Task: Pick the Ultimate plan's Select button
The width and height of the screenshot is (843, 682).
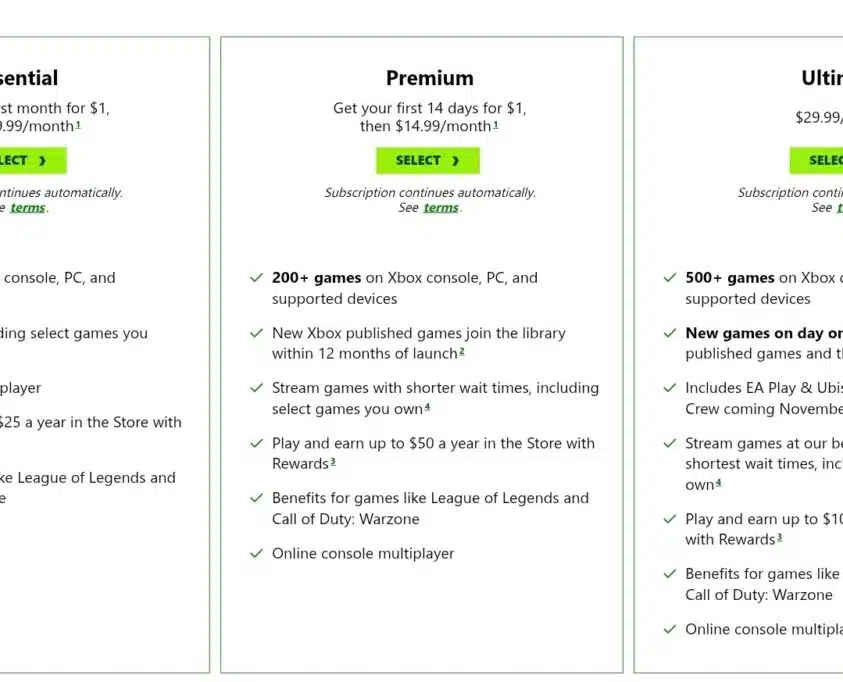Action: [820, 160]
